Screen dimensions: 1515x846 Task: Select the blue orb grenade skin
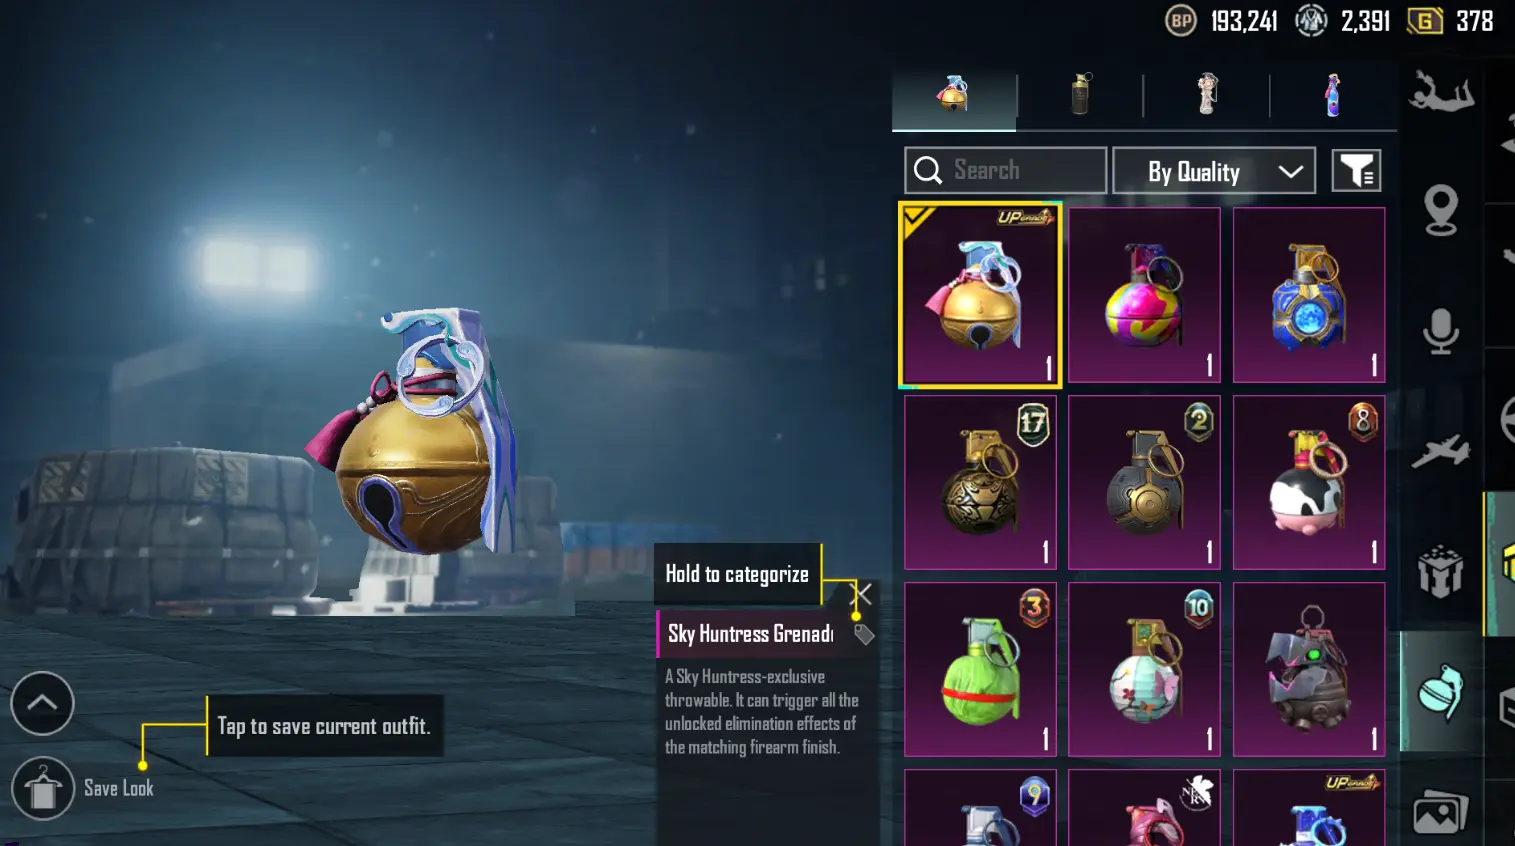pos(1309,295)
